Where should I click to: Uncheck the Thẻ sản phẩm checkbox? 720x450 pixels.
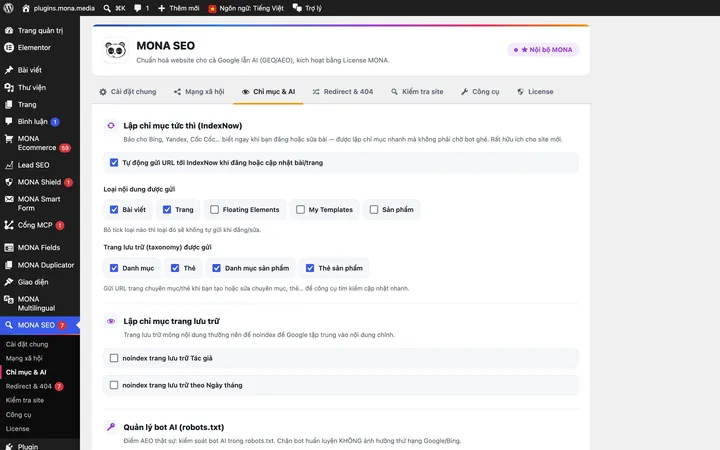tap(310, 268)
